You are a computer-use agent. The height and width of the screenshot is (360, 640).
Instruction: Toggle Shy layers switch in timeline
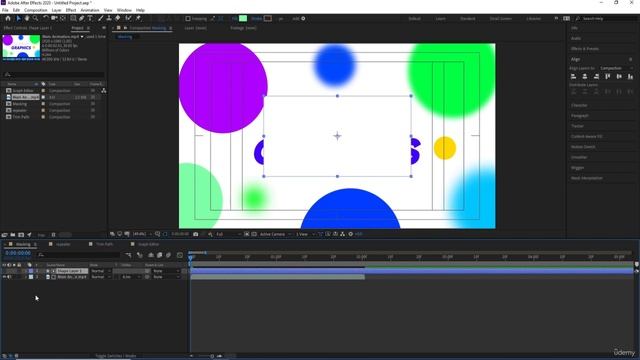151,255
